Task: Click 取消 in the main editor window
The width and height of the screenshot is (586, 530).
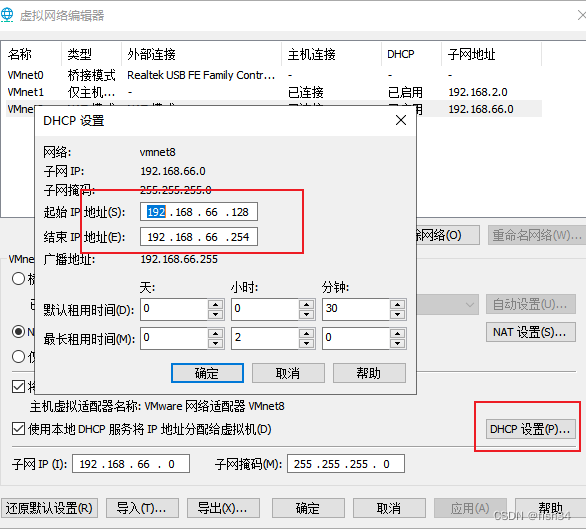Action: (x=389, y=508)
